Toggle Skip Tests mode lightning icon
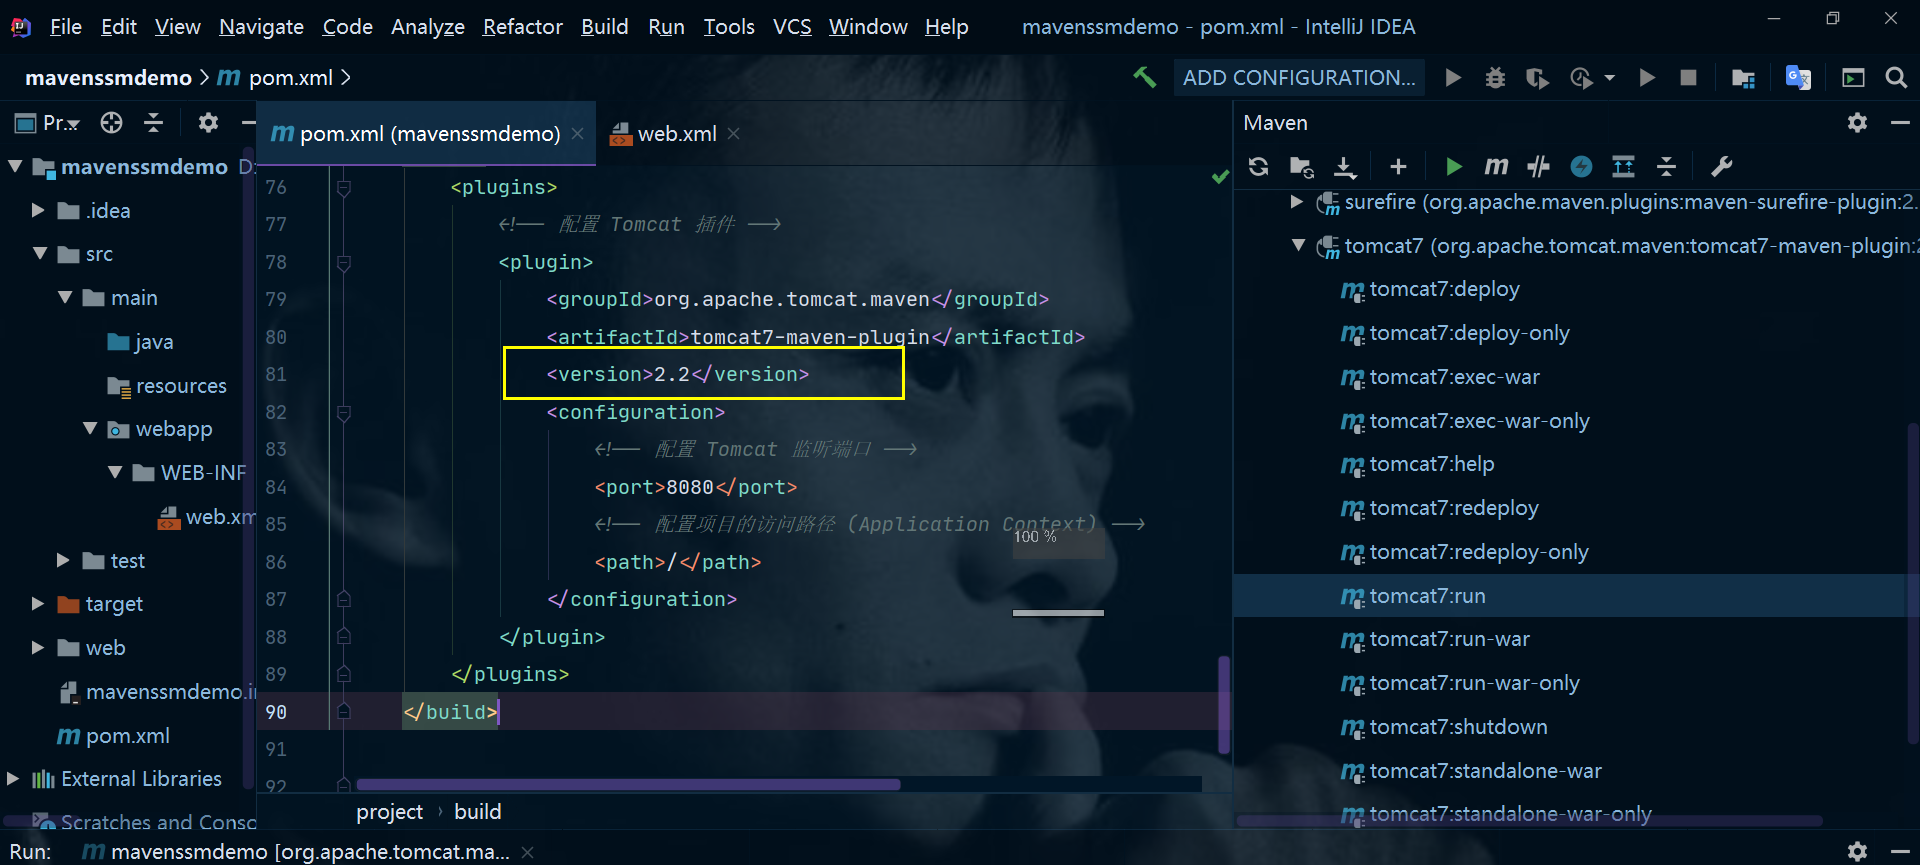 click(x=1581, y=166)
